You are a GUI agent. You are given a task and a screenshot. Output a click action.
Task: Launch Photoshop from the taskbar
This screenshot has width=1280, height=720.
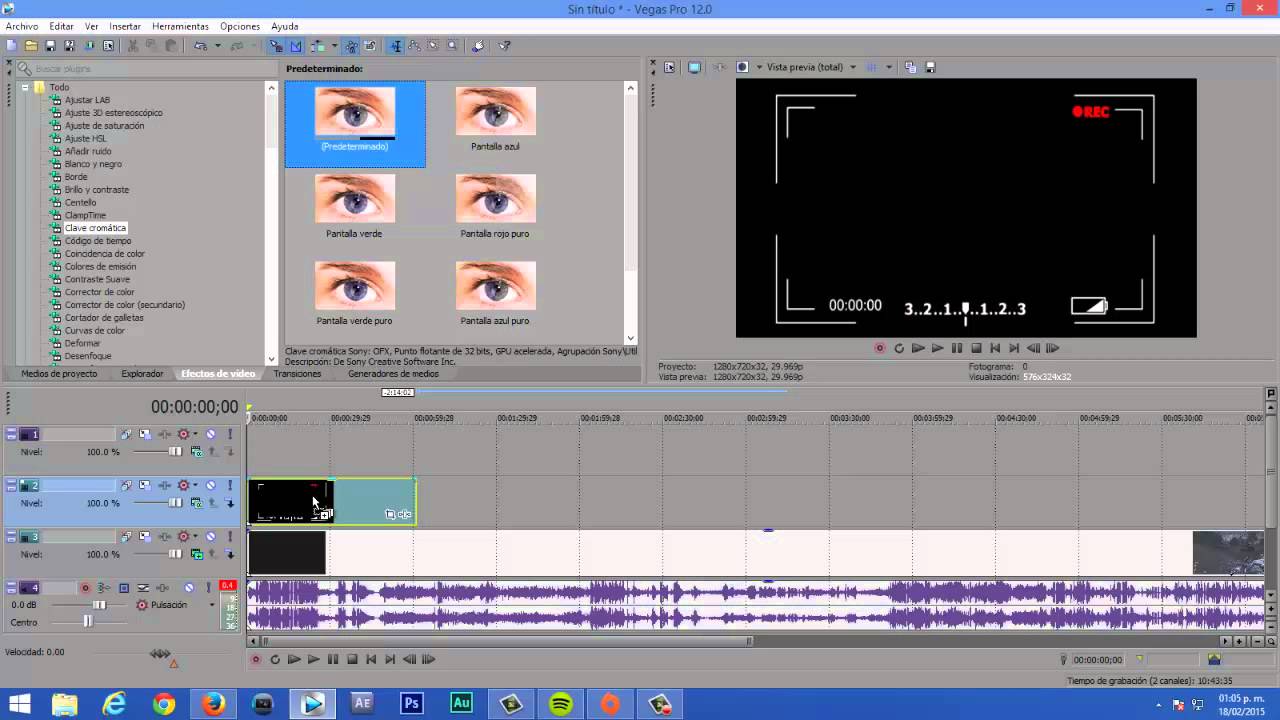411,703
